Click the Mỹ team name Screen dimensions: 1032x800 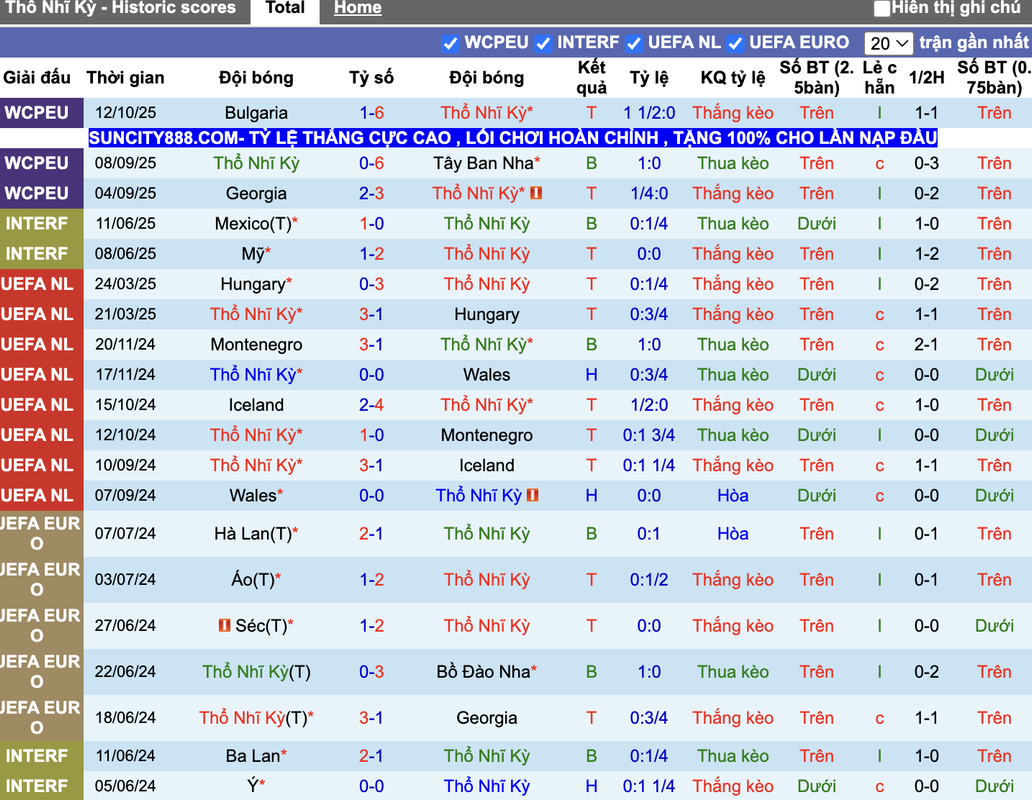point(253,254)
